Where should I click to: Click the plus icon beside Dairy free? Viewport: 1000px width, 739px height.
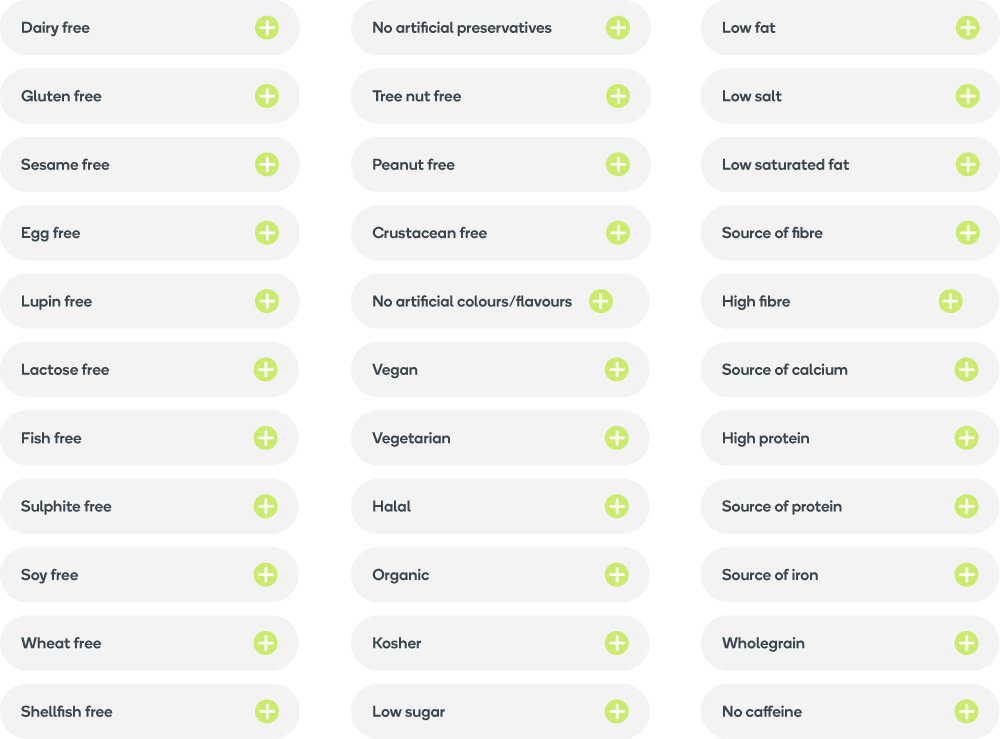coord(266,28)
